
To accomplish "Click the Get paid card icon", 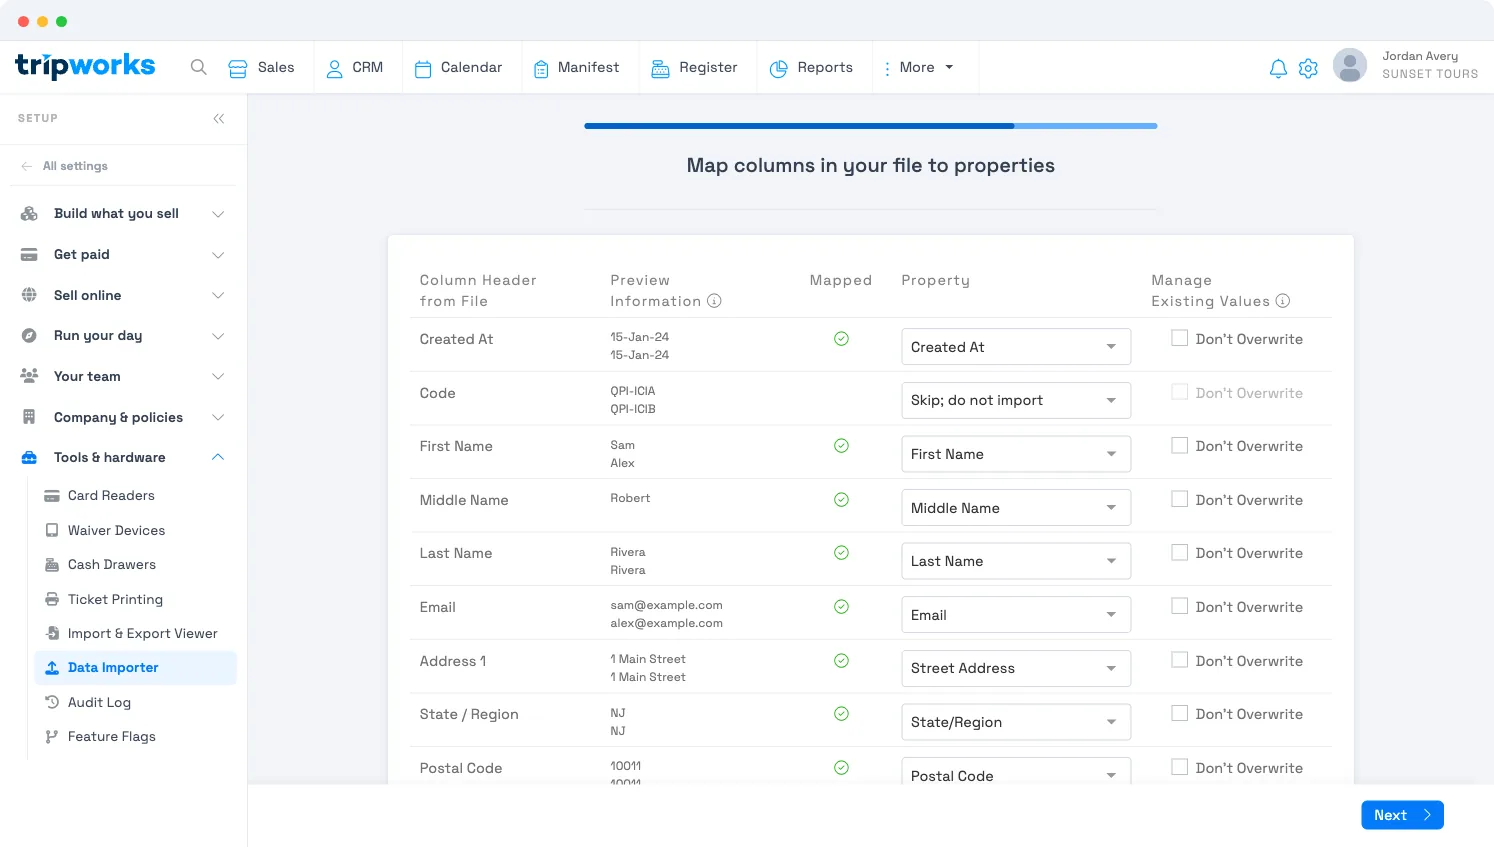I will [x=29, y=254].
